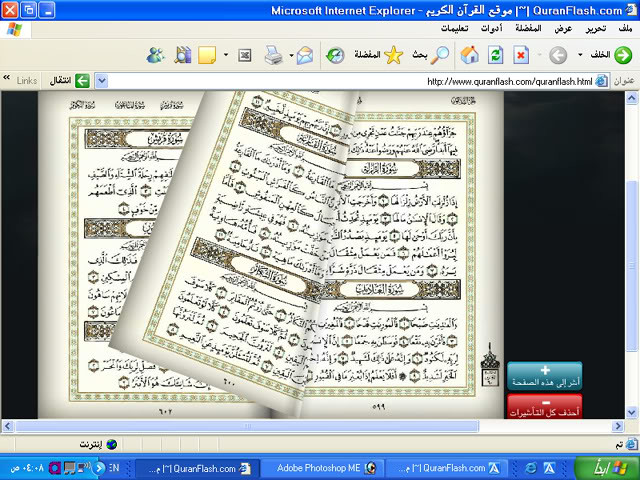Expand hidden tray icons arrow

(99, 468)
